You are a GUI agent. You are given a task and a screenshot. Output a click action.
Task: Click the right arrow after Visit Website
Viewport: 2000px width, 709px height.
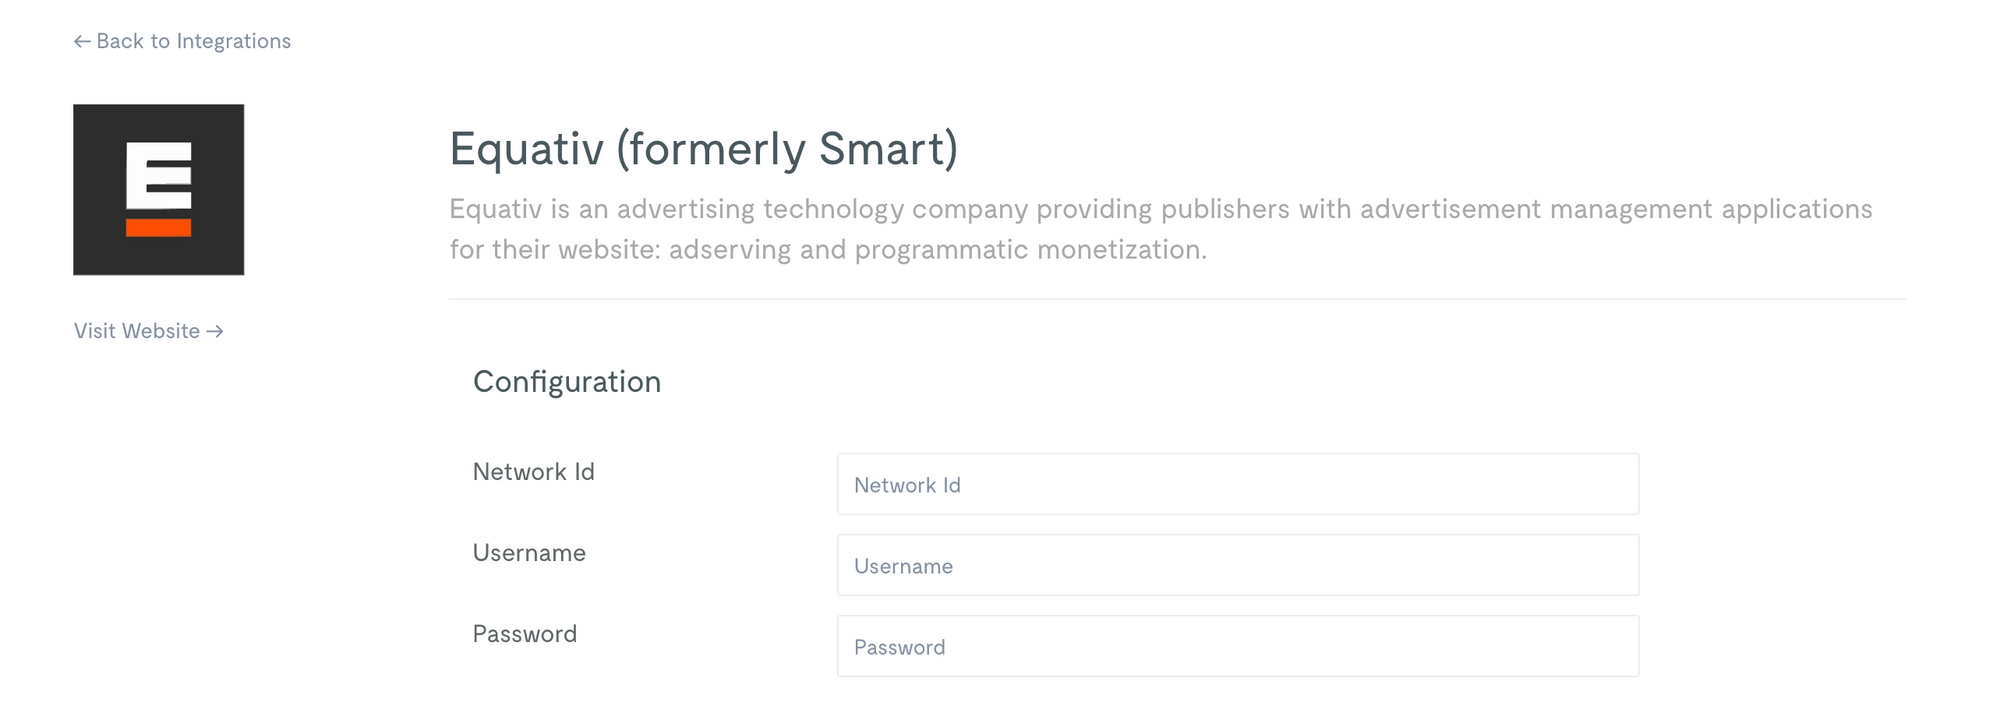pyautogui.click(x=215, y=332)
